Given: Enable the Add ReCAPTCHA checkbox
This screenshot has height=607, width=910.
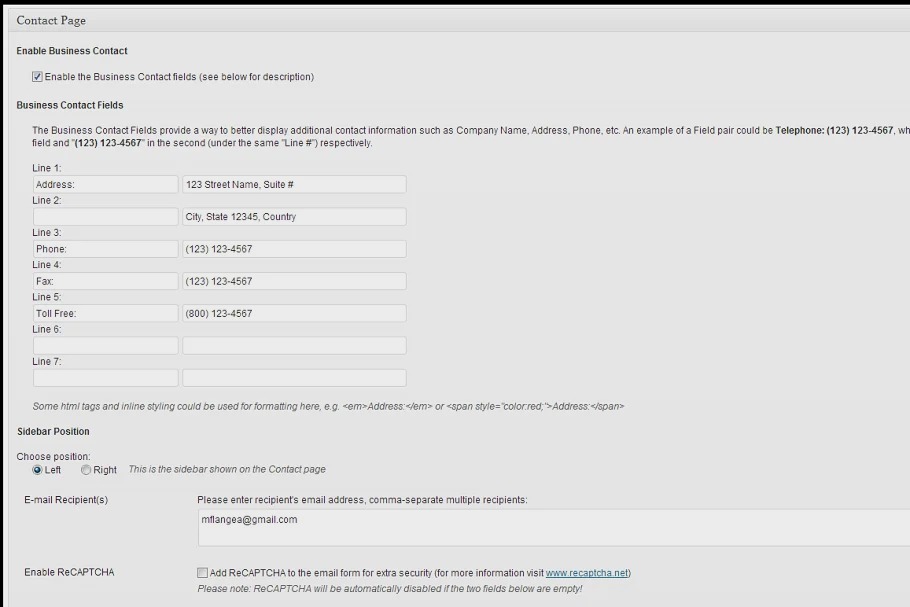Looking at the screenshot, I should point(203,573).
